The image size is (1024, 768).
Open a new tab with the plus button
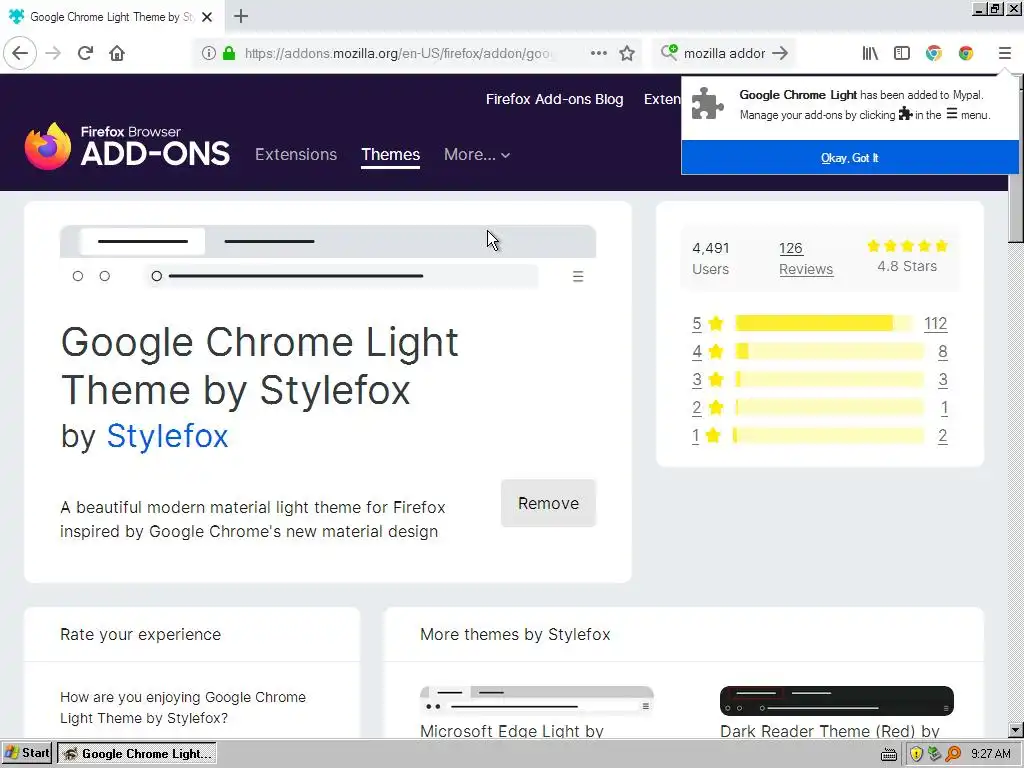click(x=241, y=16)
